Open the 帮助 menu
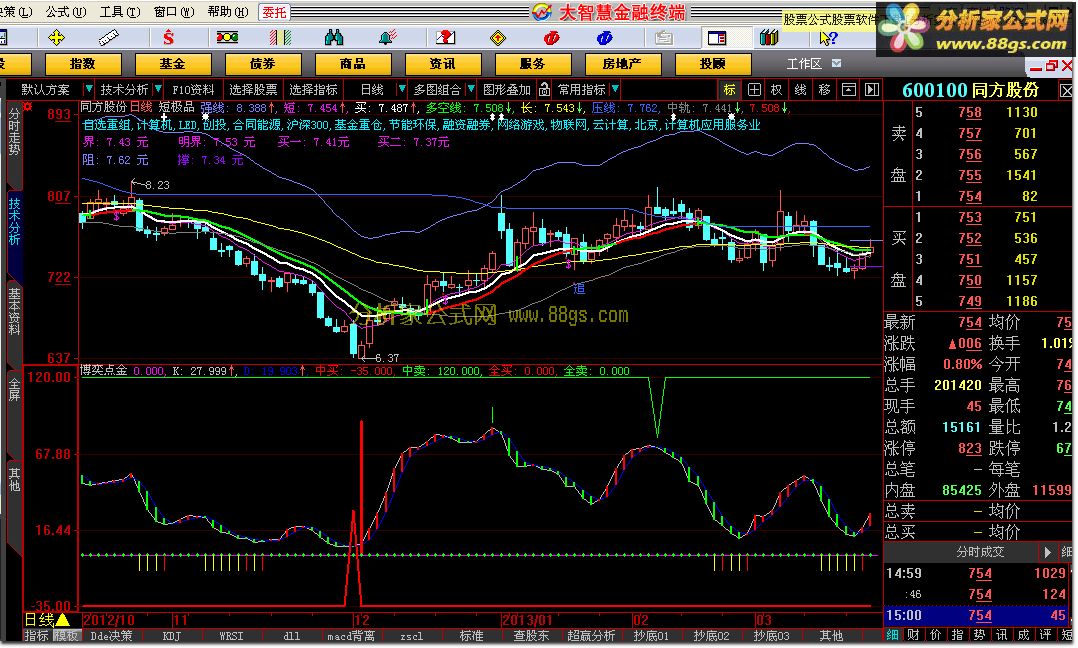The height and width of the screenshot is (648, 1078). (x=228, y=12)
